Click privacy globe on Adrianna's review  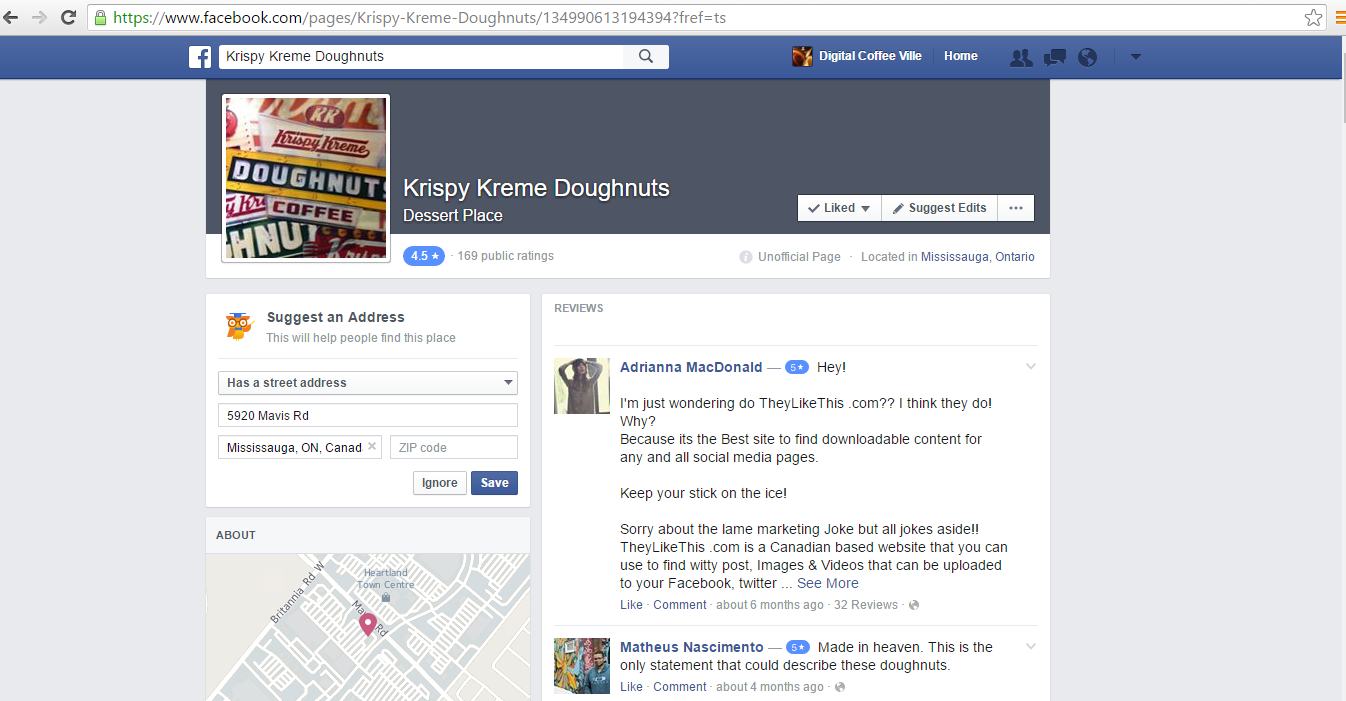tap(914, 605)
